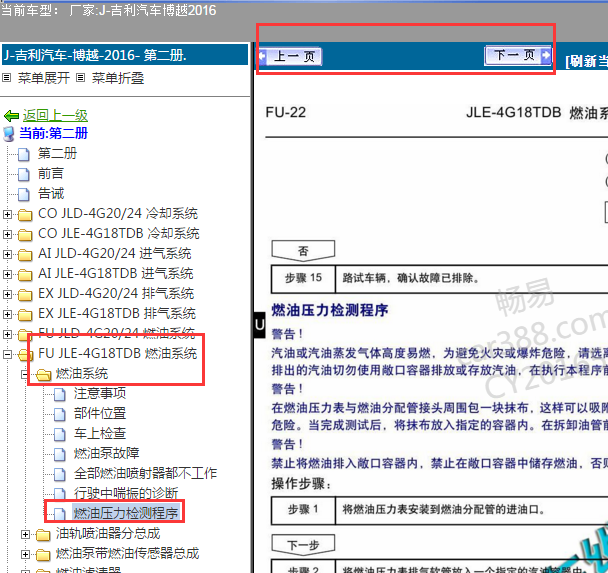608x573 pixels.
Task: Click 返回上一级 link to go back
Action: (55, 115)
